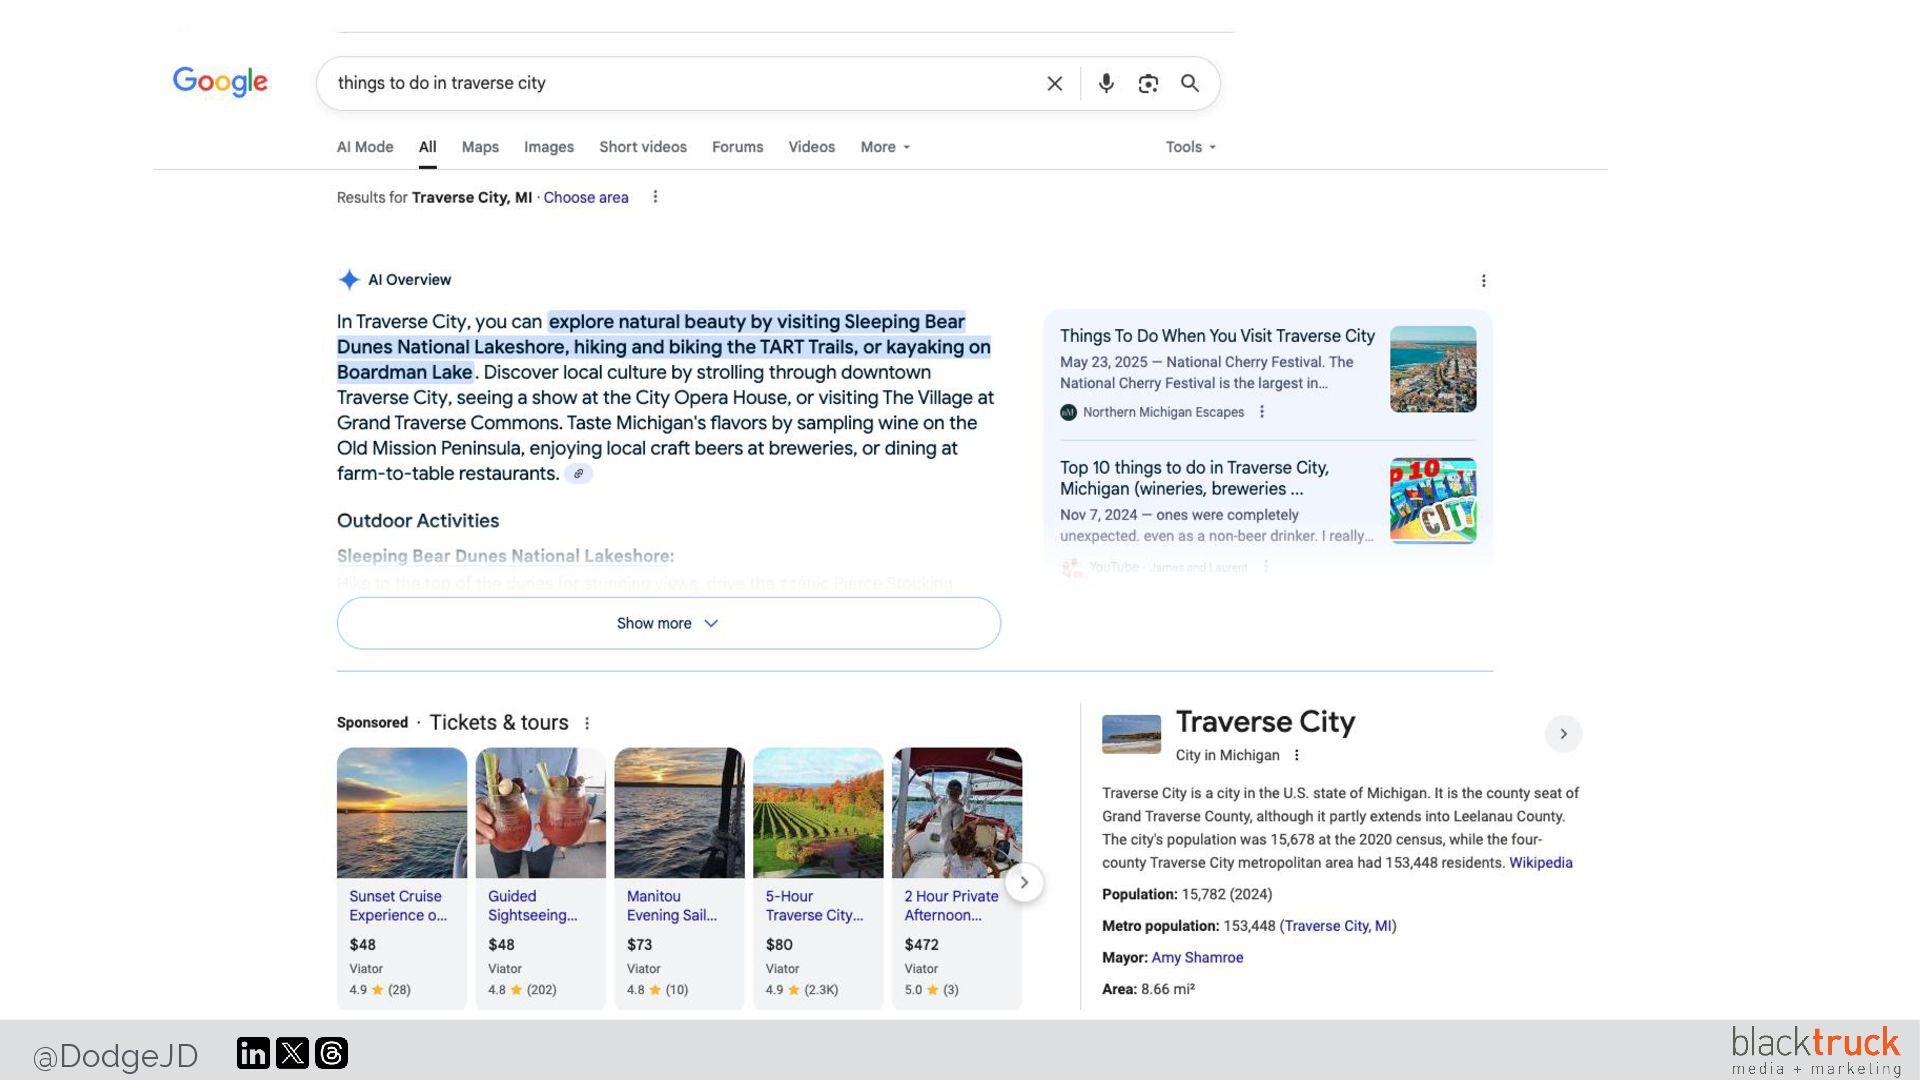
Task: Click the magnifying glass search icon
Action: tap(1190, 84)
